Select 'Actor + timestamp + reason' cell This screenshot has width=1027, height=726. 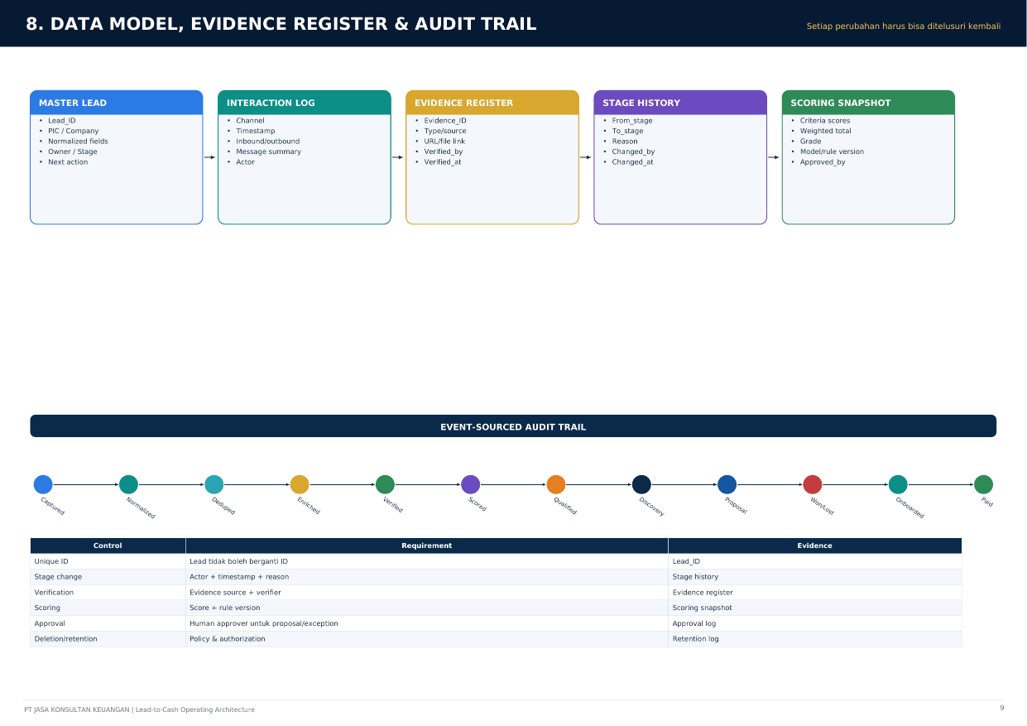(426, 577)
